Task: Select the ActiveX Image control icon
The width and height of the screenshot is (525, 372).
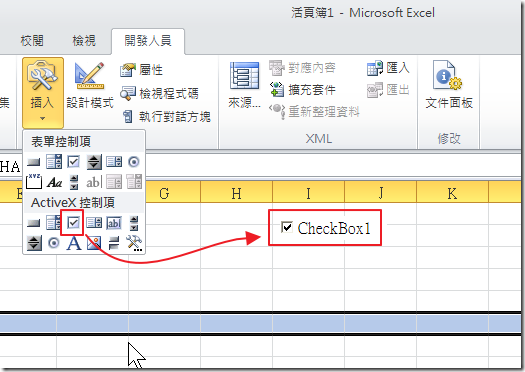Action: [x=94, y=243]
